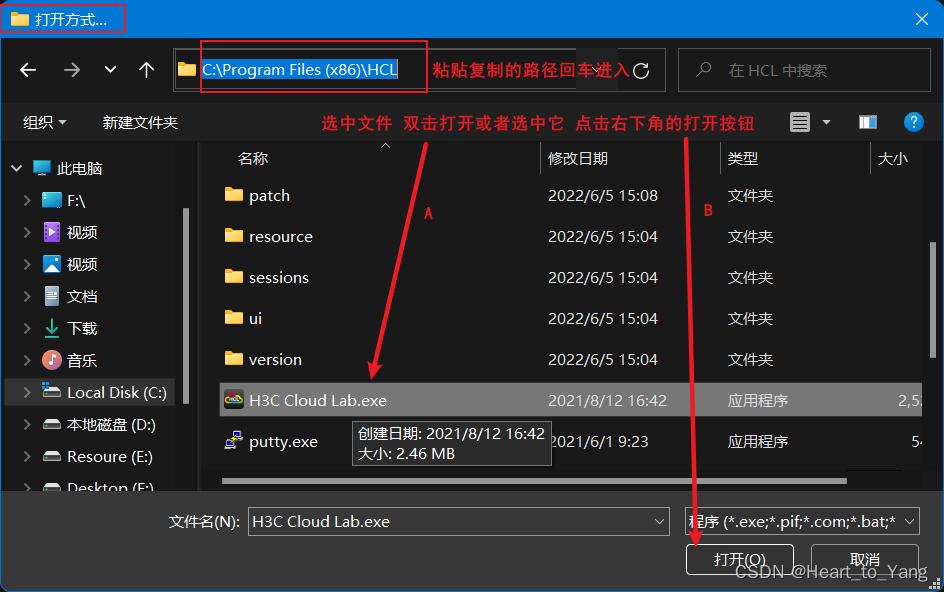
Task: Open the file type filter dropdown
Action: point(802,521)
